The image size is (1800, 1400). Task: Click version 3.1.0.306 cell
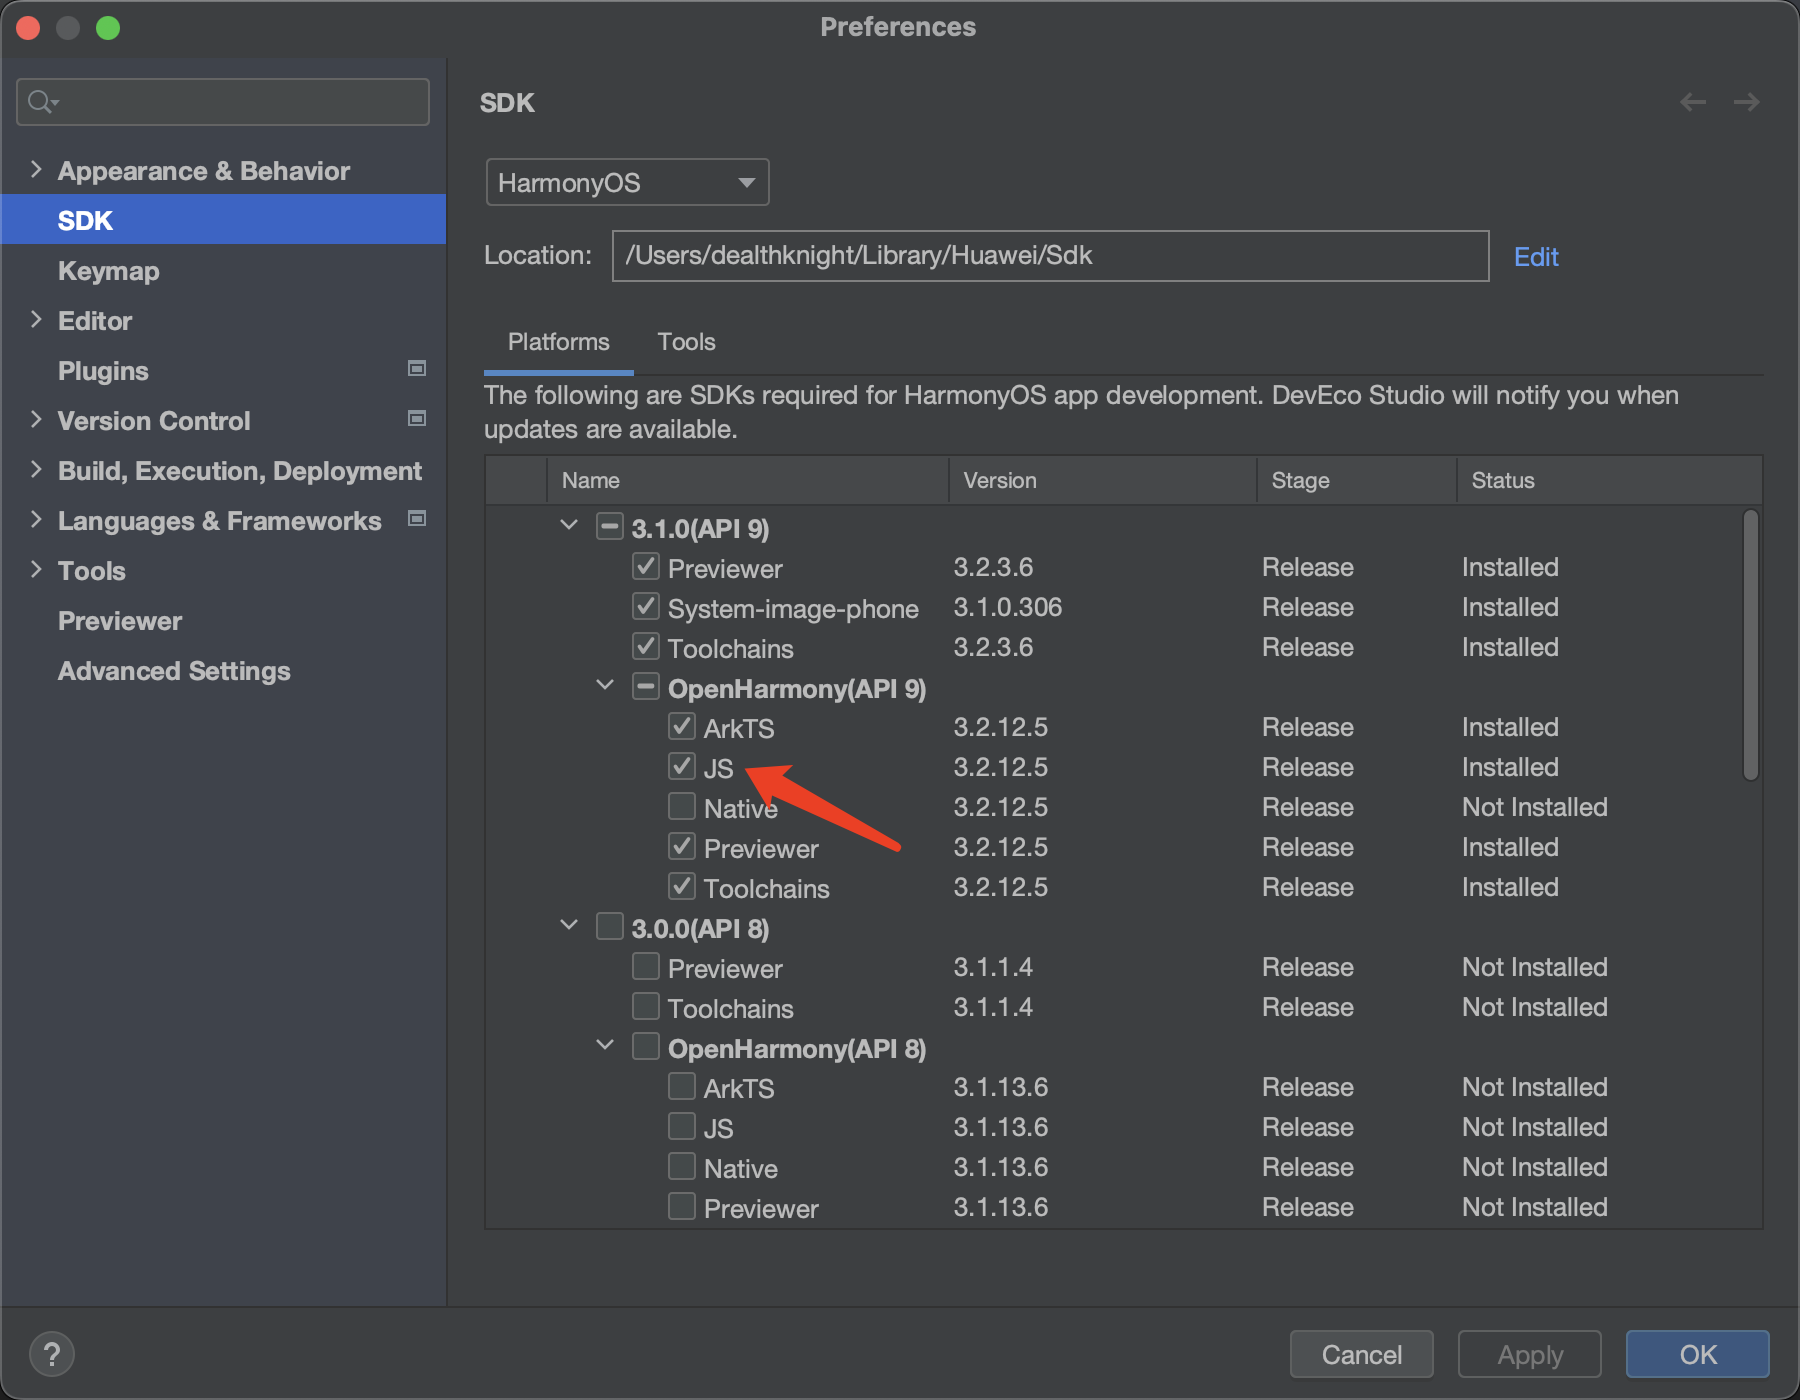point(1007,607)
